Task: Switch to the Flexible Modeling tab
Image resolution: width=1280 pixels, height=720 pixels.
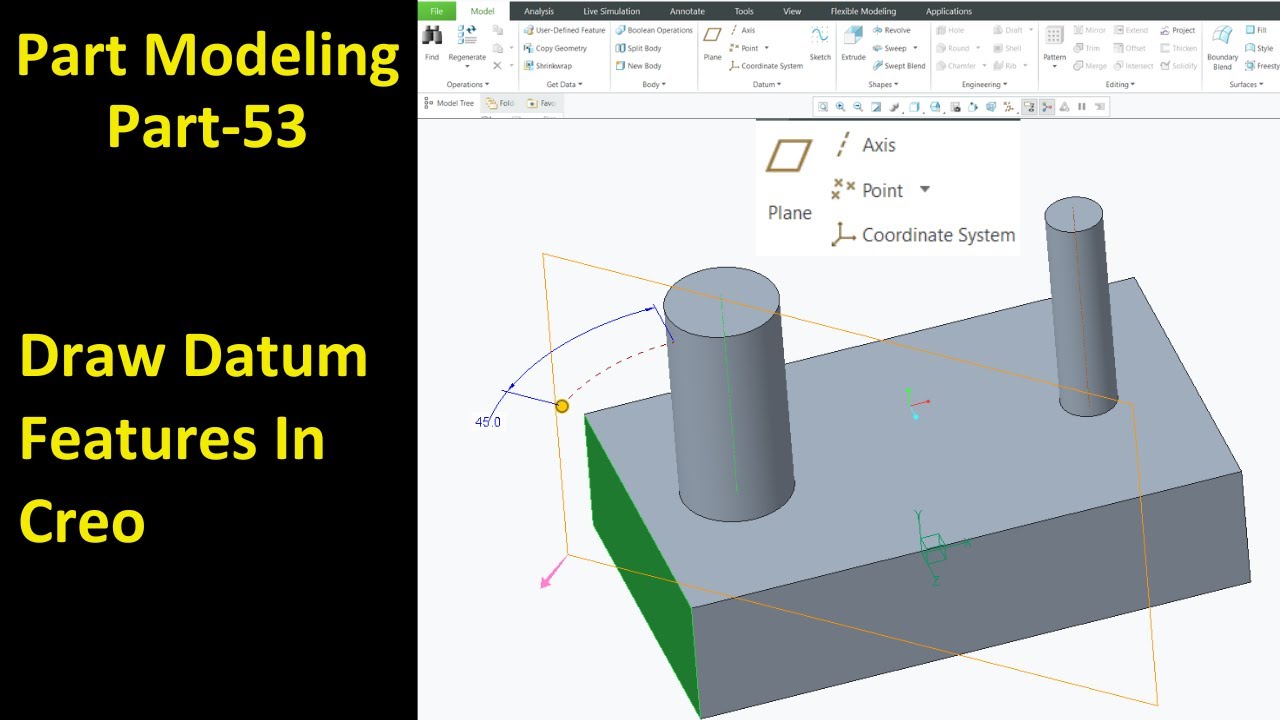Action: click(863, 11)
